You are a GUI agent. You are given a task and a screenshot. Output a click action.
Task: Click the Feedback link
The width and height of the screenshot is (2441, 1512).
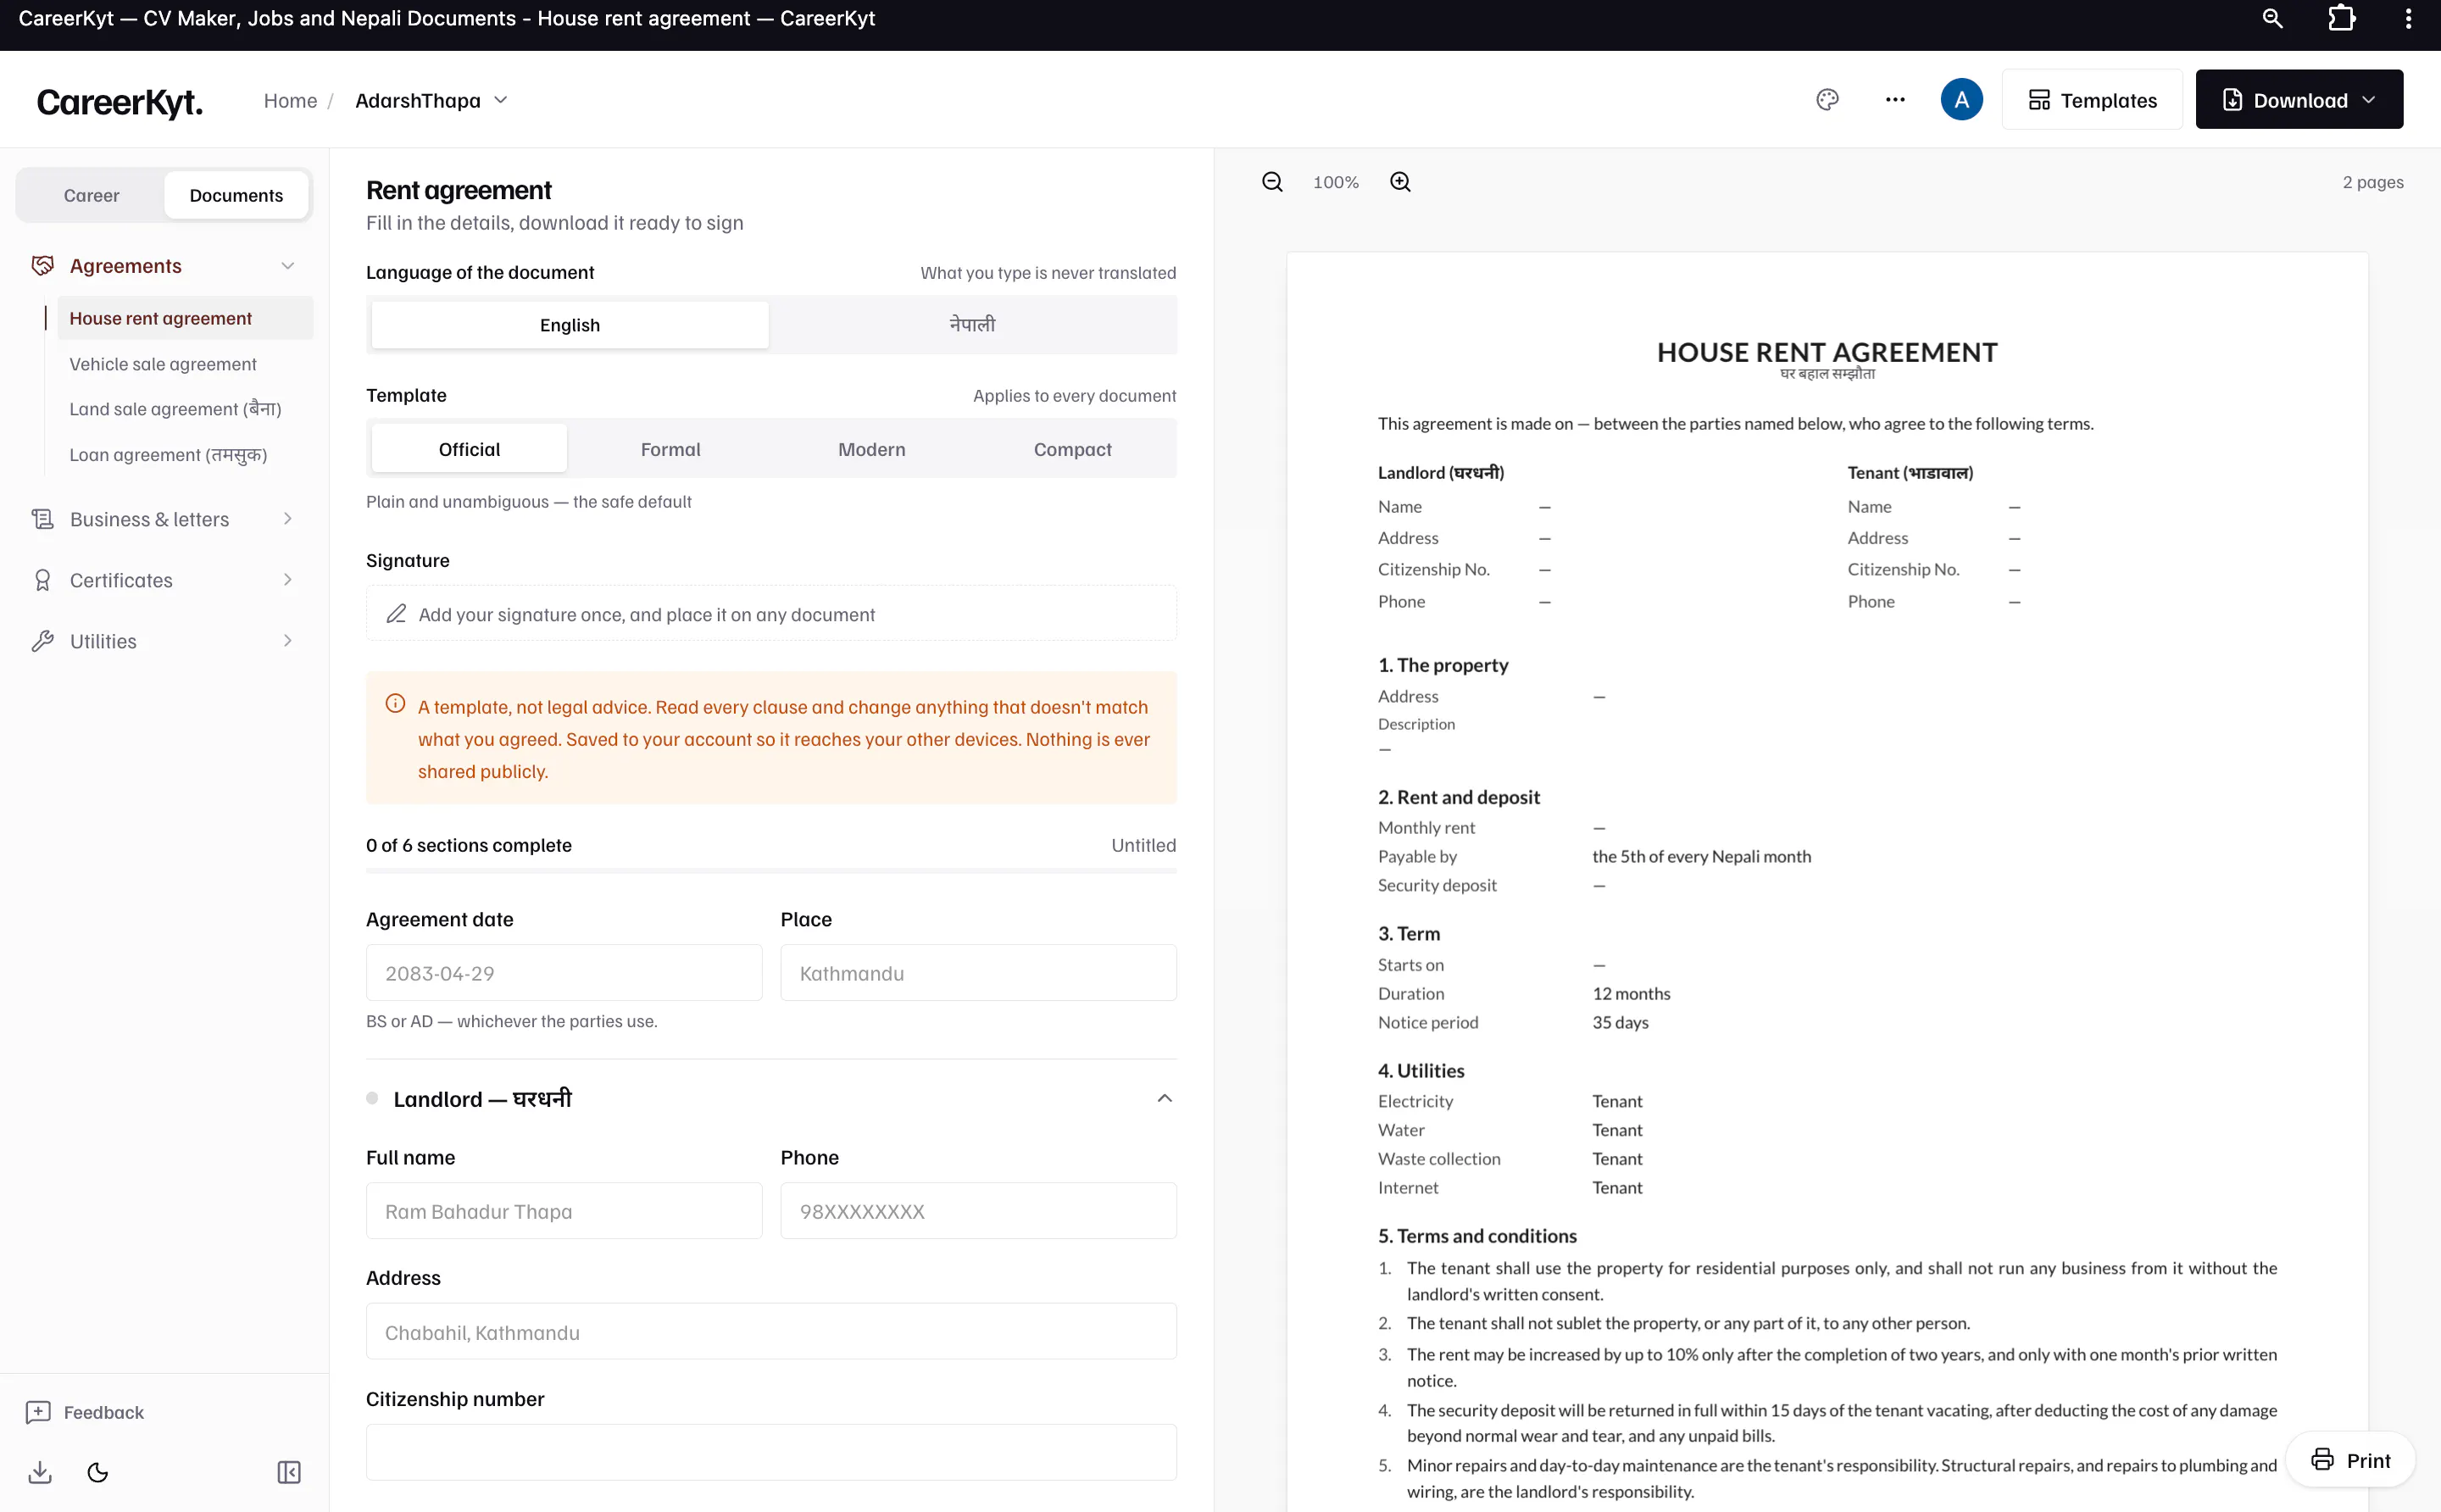click(104, 1412)
